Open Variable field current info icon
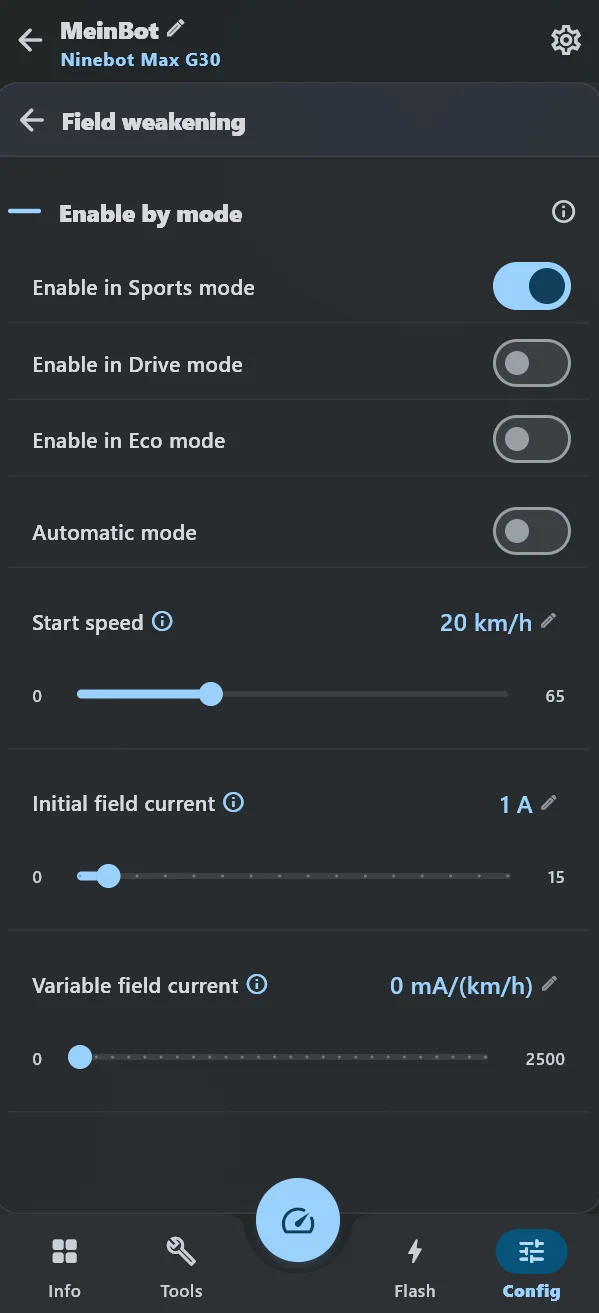Image resolution: width=599 pixels, height=1313 pixels. coord(257,985)
